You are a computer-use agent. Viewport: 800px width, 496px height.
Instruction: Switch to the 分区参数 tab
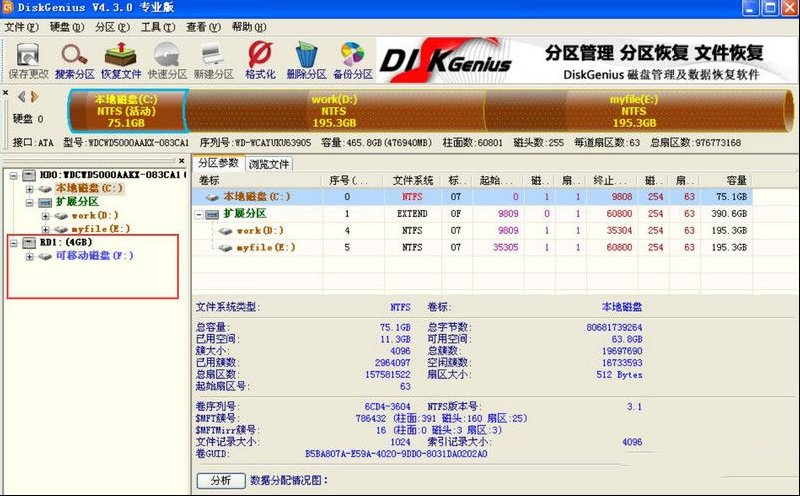218,163
